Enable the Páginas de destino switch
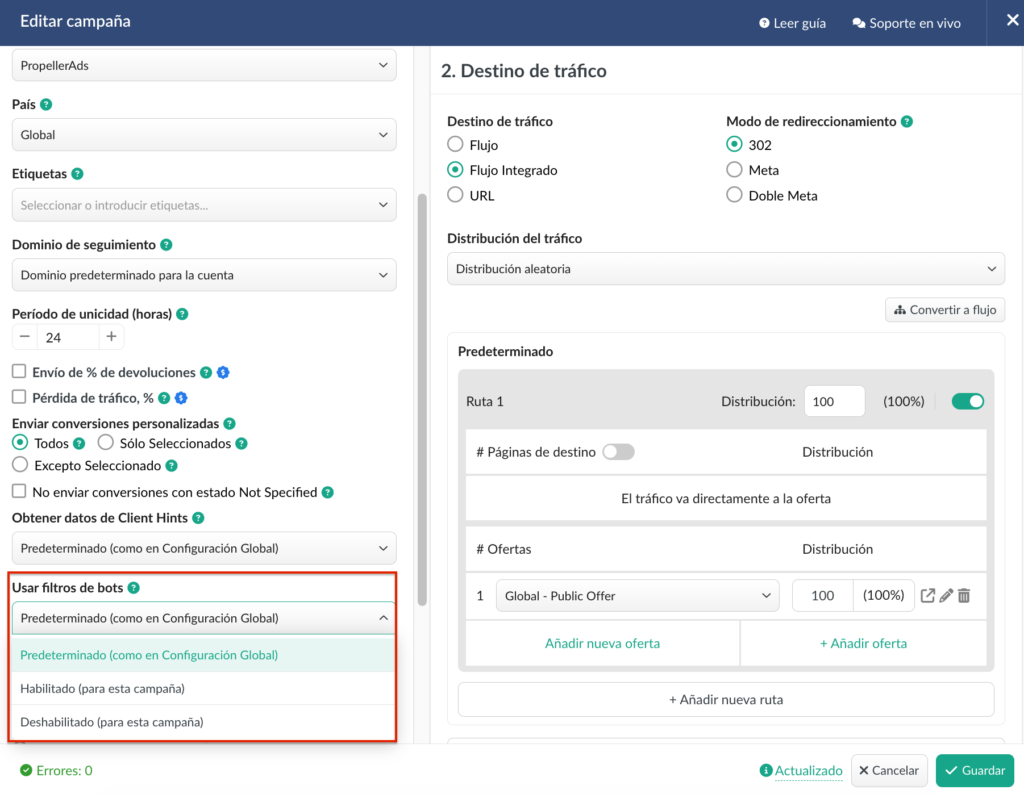Image resolution: width=1024 pixels, height=794 pixels. pos(618,452)
